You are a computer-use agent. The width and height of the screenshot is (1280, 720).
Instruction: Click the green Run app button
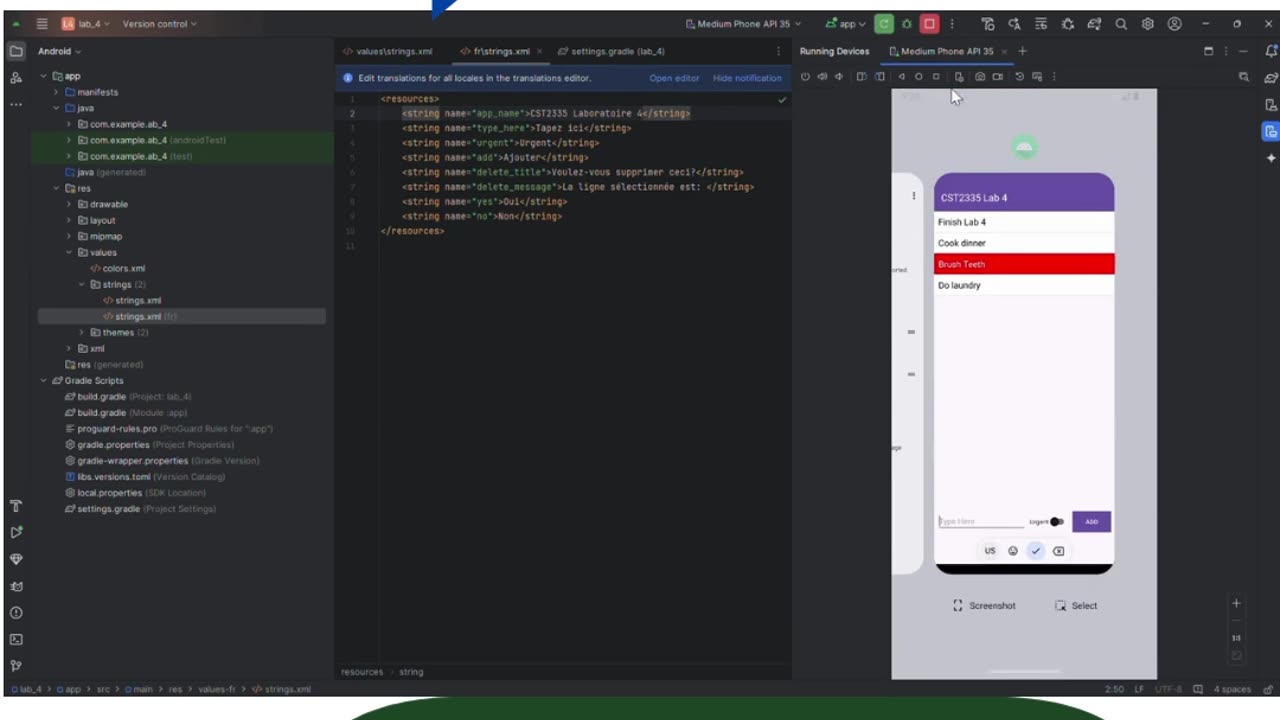click(x=883, y=24)
